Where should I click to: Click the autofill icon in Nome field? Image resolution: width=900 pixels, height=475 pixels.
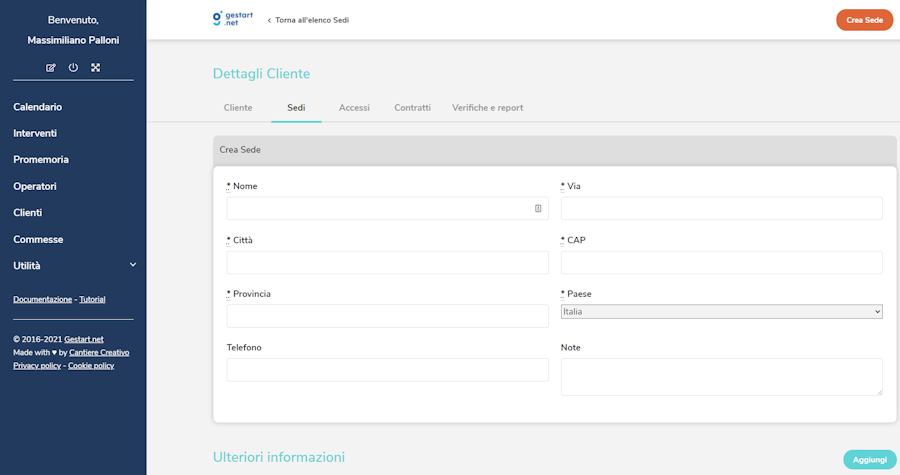point(538,208)
